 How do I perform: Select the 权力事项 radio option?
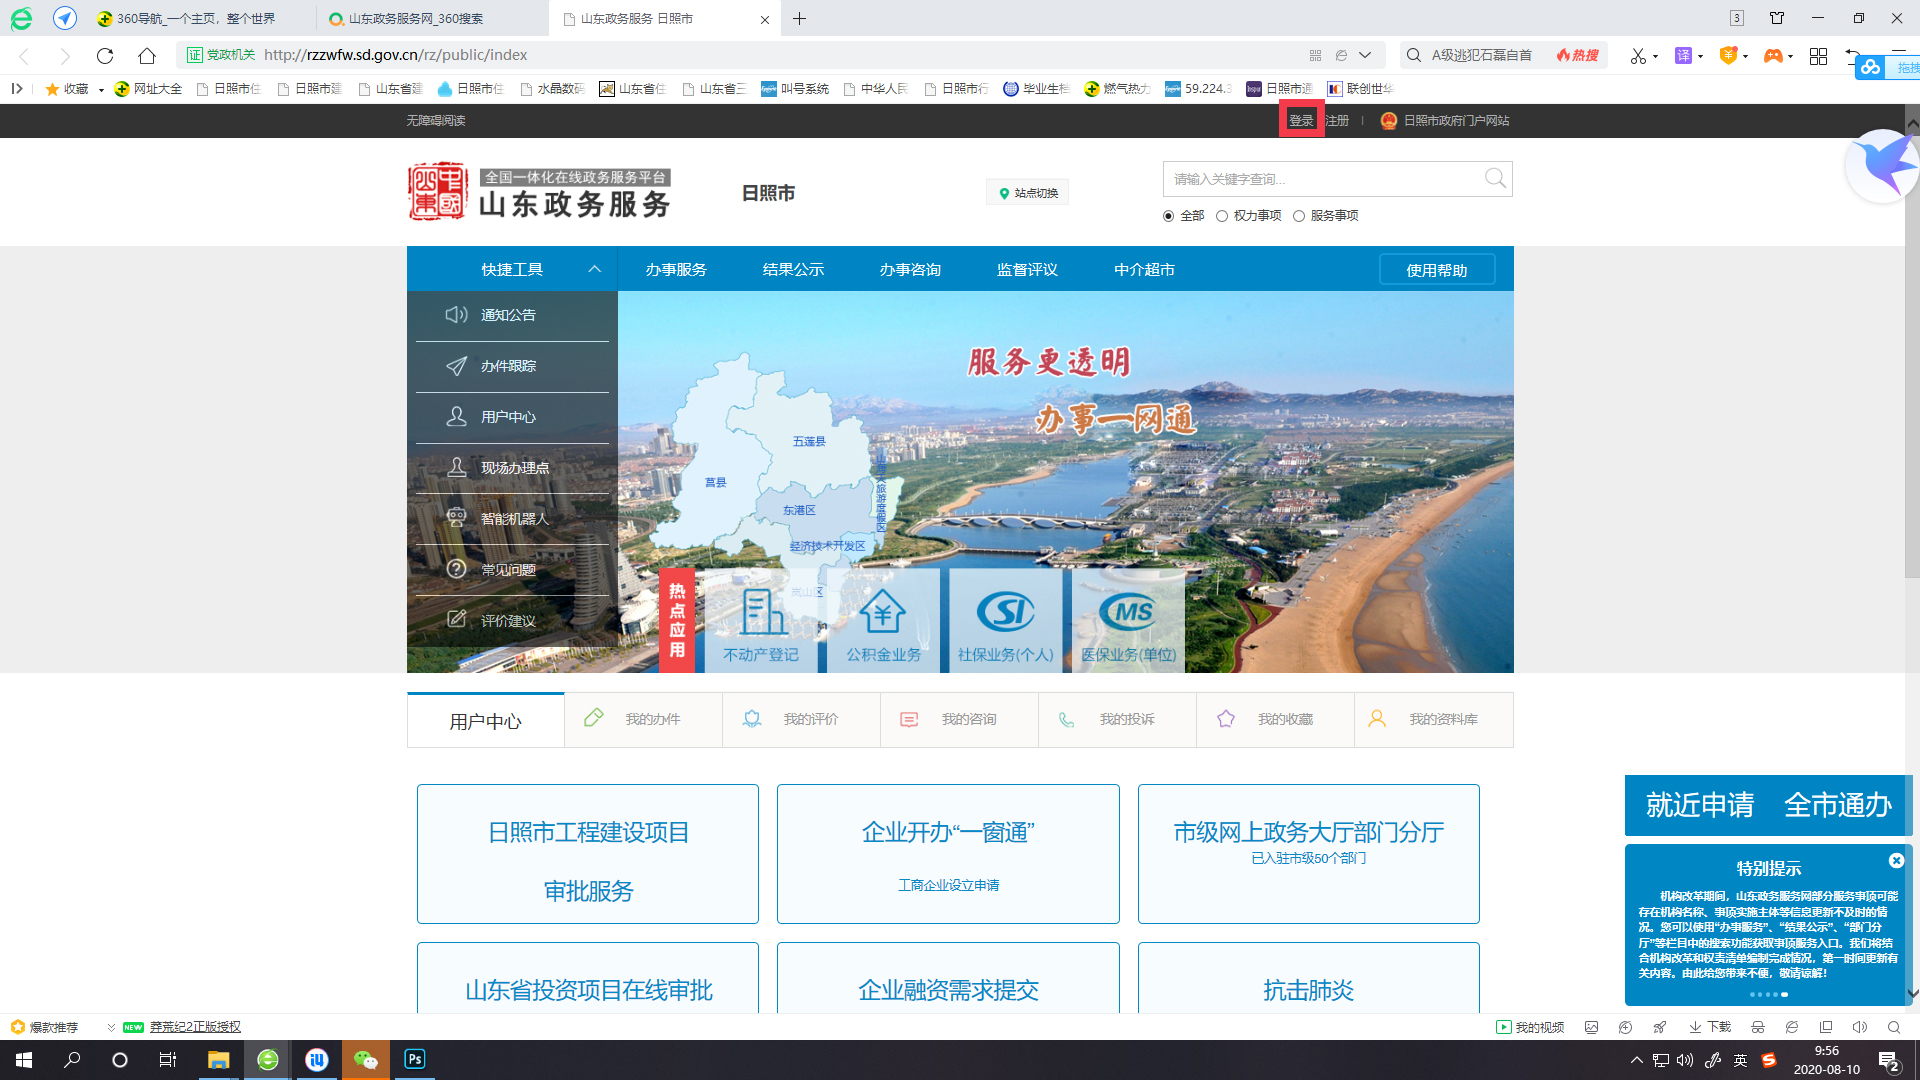[1222, 215]
